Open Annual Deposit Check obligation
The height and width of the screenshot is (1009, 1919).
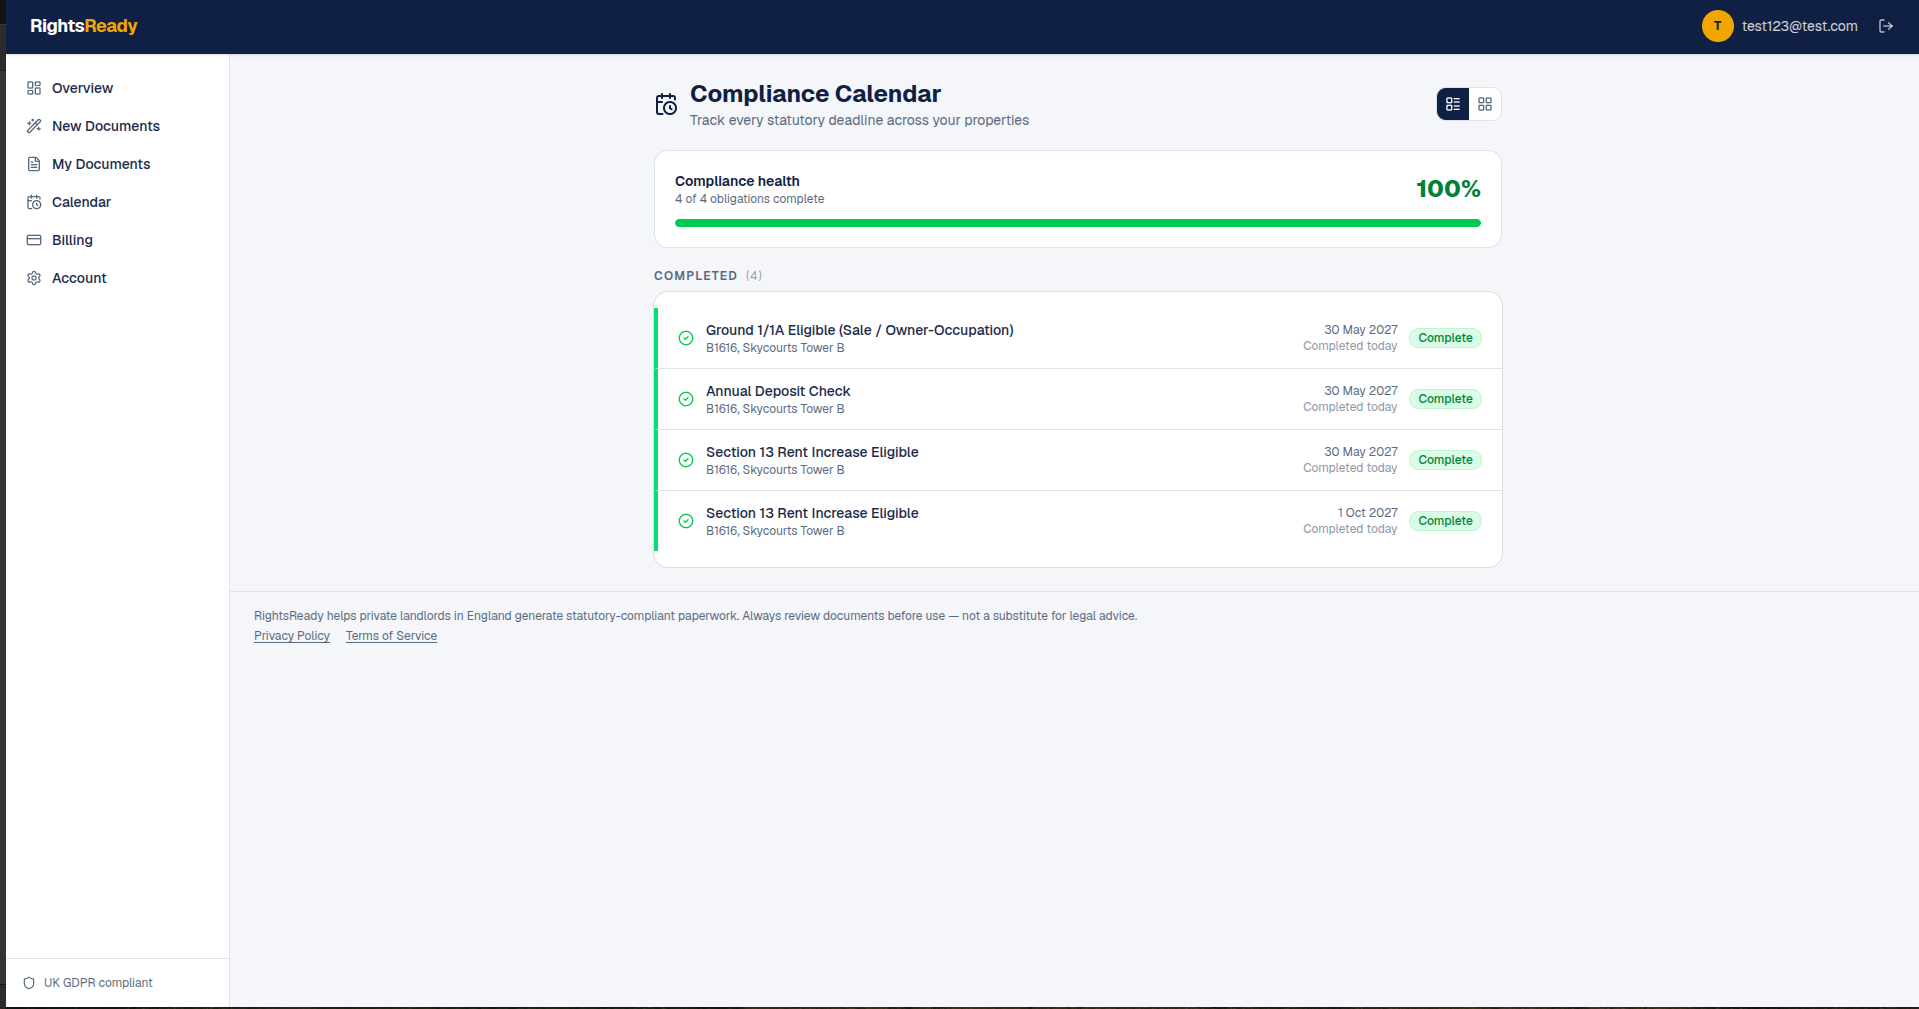[1078, 399]
